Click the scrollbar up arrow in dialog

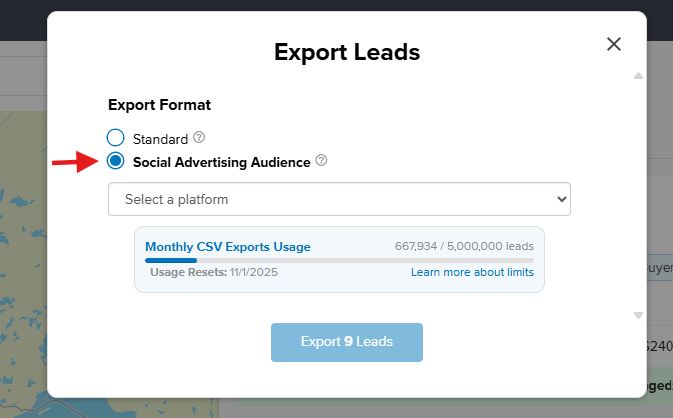pos(638,76)
